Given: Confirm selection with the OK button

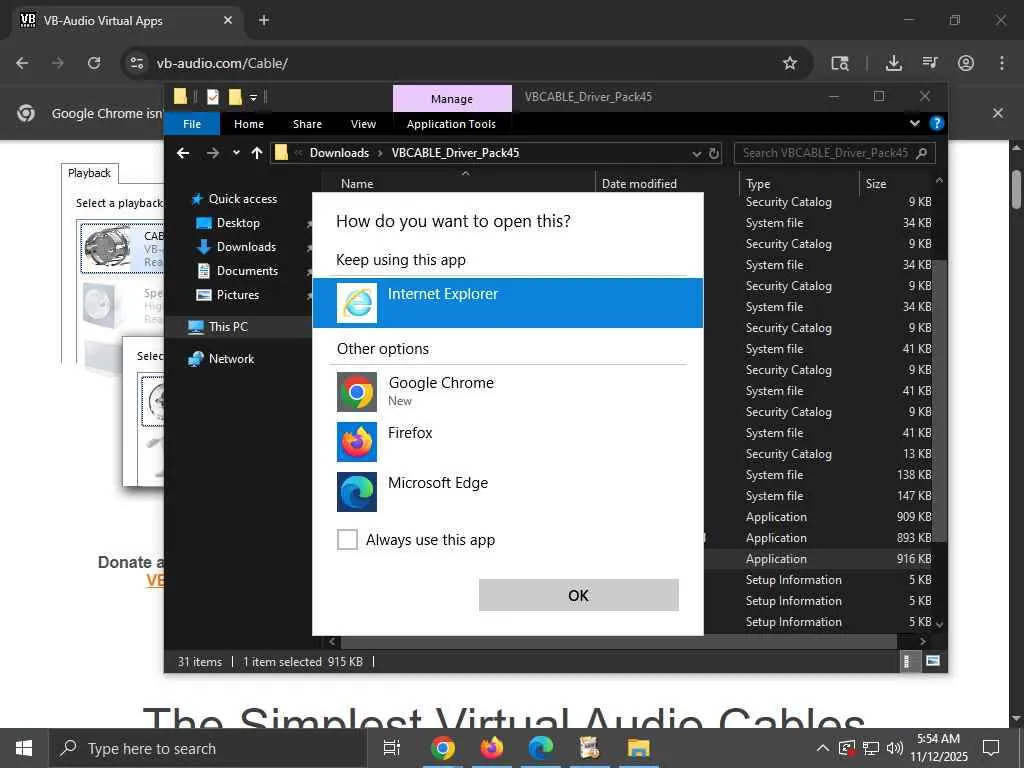Looking at the screenshot, I should (x=579, y=595).
